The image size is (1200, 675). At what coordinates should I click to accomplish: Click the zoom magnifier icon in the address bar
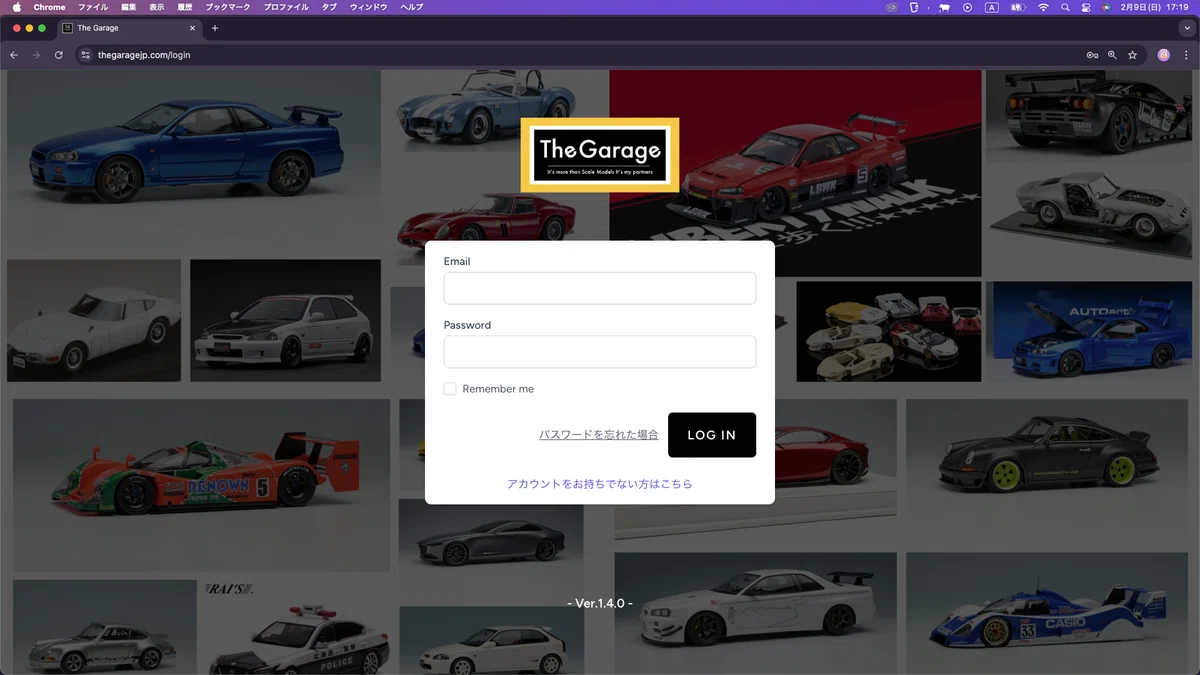coord(1112,55)
